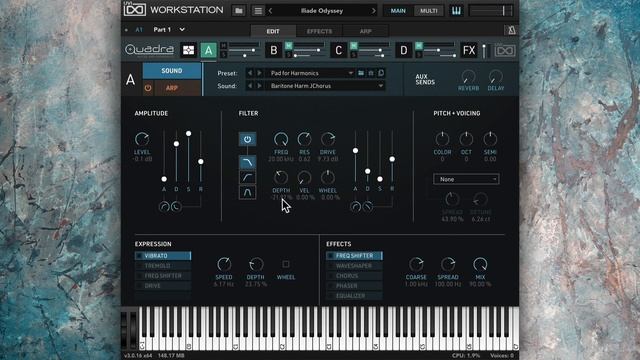Select the previous Preset arrow

(250, 73)
